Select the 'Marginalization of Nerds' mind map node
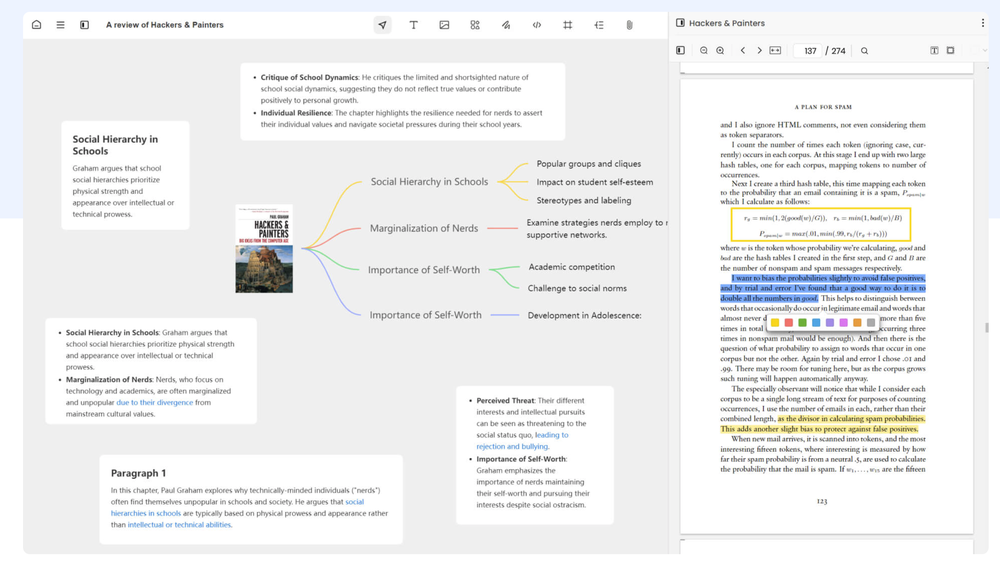This screenshot has height=566, width=1000. [x=423, y=228]
